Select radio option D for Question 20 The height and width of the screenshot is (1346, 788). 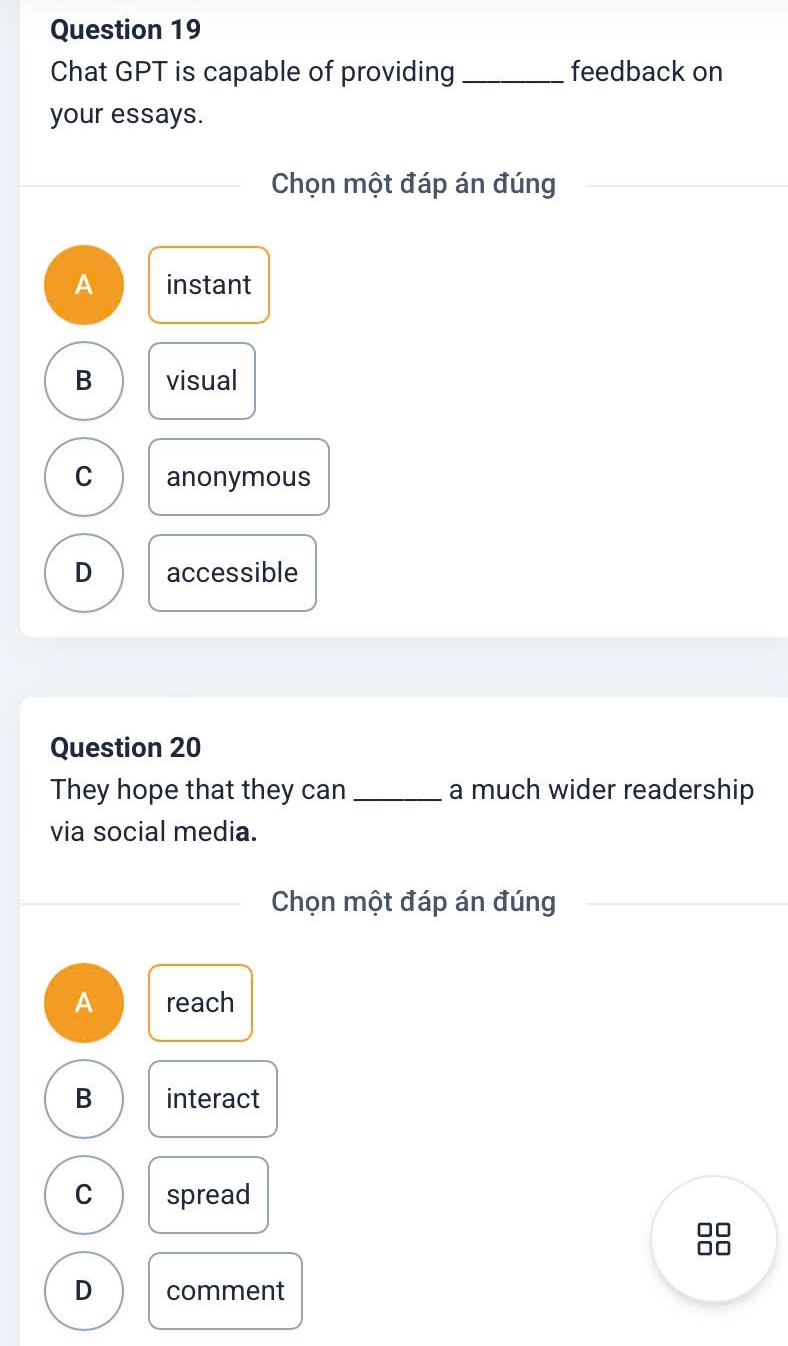85,1291
